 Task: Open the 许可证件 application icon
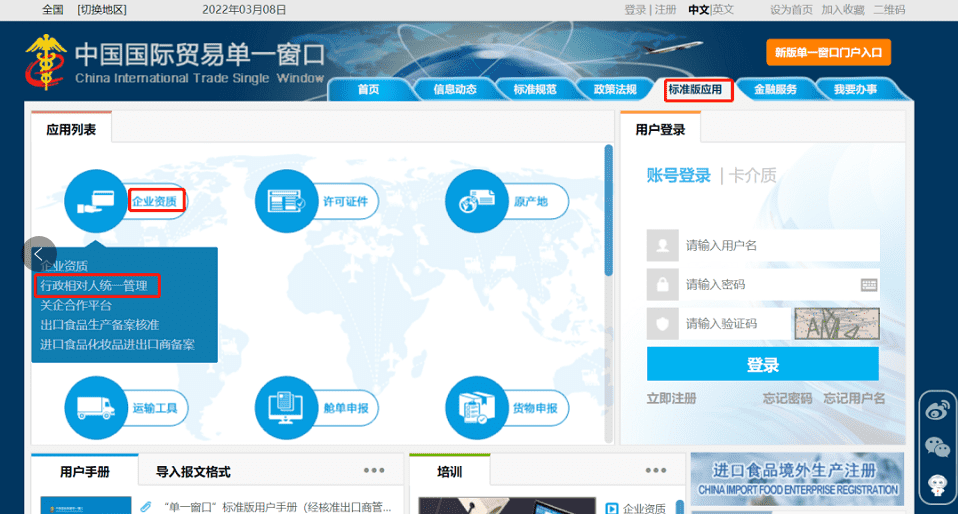tap(286, 201)
